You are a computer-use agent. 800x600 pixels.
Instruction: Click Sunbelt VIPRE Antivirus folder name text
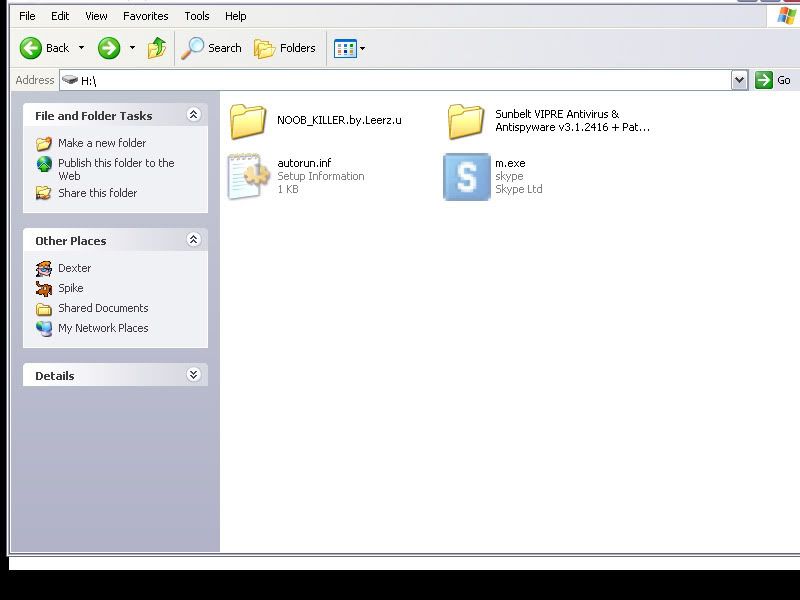(572, 121)
